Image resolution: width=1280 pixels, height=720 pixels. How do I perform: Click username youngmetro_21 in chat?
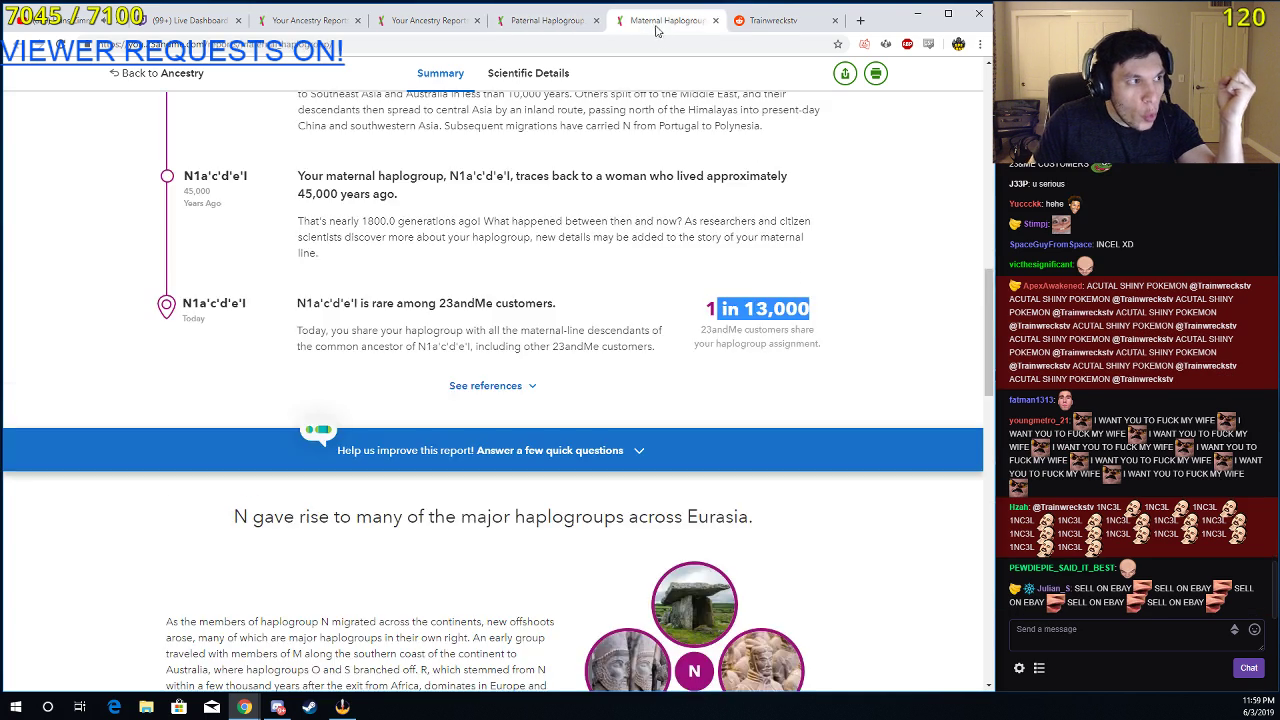click(1039, 421)
